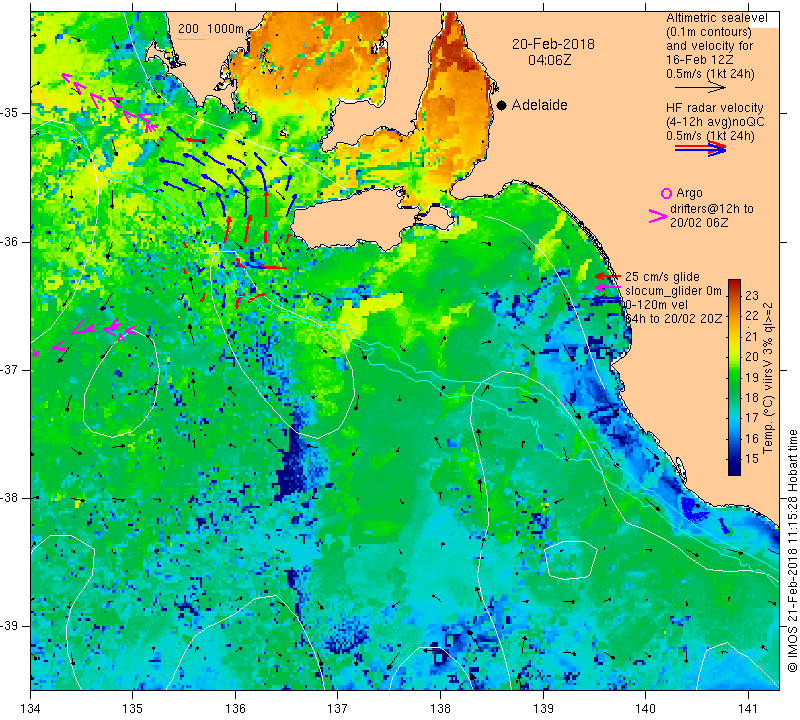Click the dark blue bottom of temperature colorbar

pyautogui.click(x=734, y=470)
